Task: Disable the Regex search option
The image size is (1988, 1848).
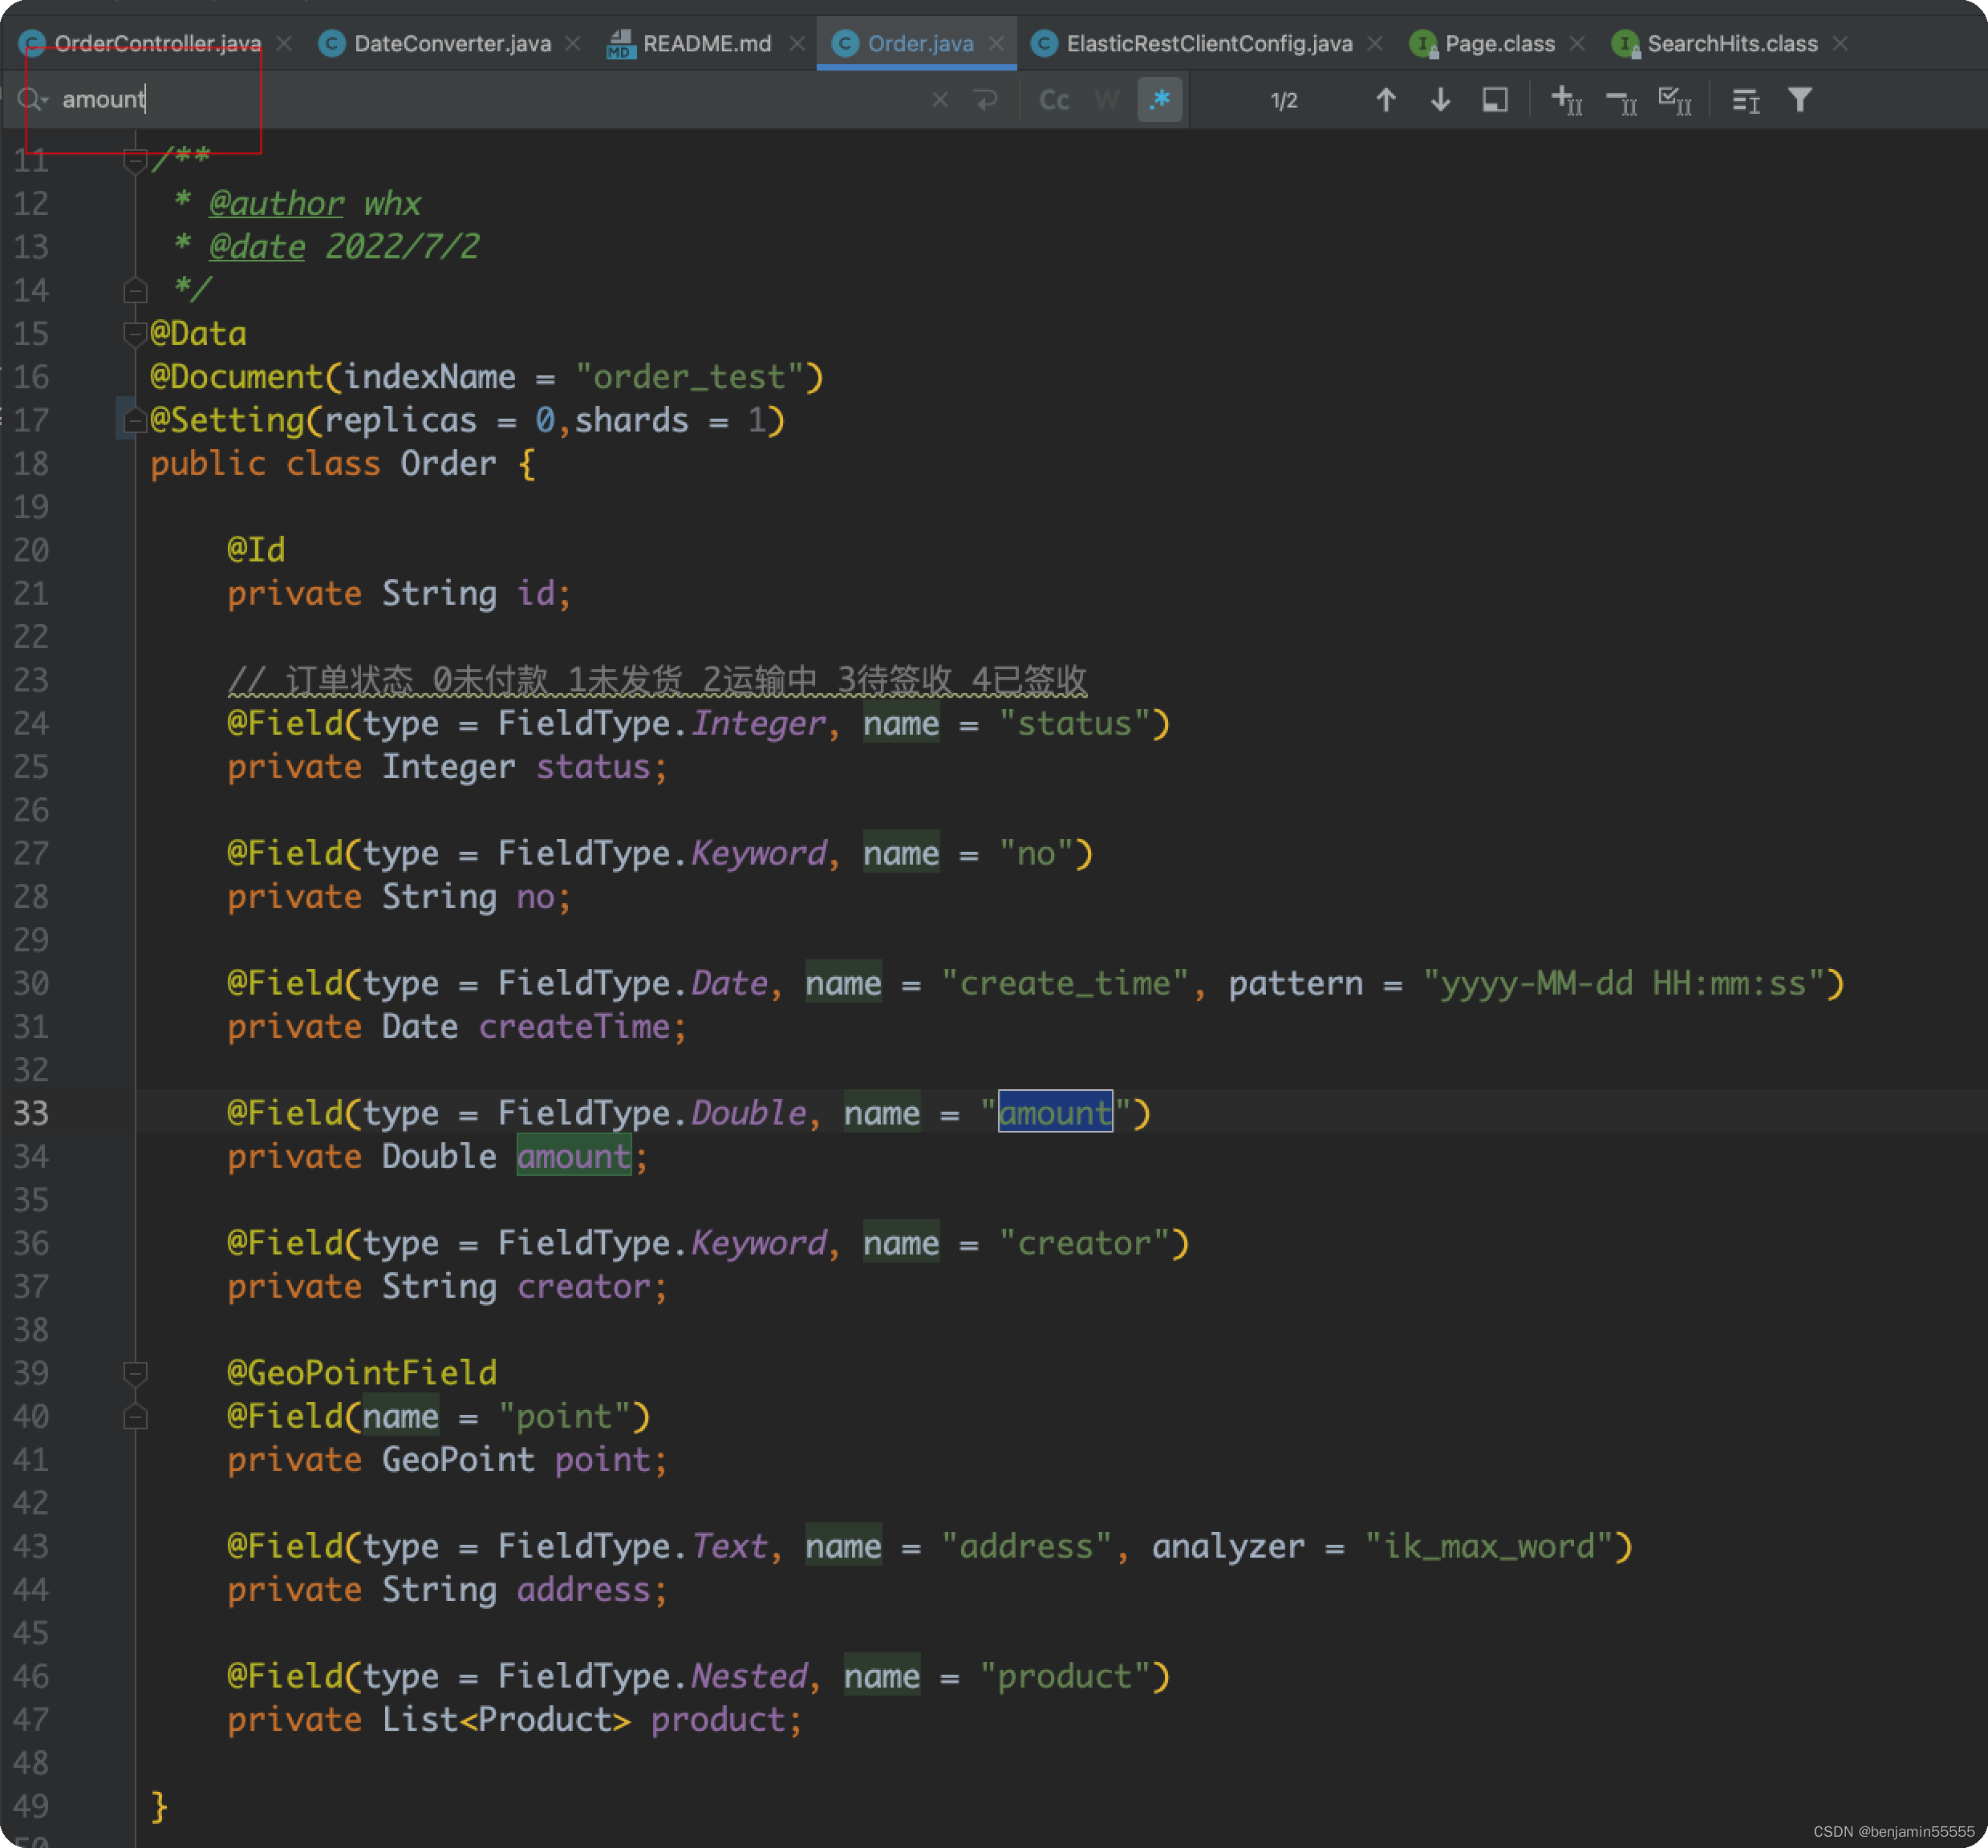Action: (x=1160, y=100)
